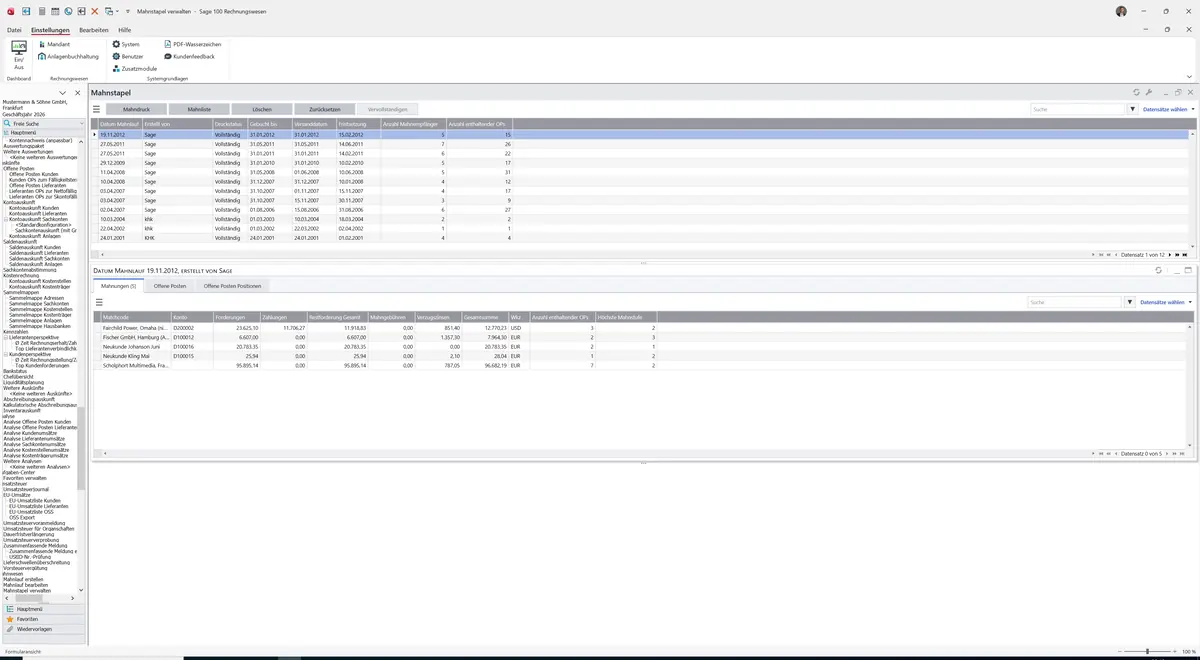Open Kundenfeedback in the ribbon
The image size is (1200, 660).
pos(189,56)
